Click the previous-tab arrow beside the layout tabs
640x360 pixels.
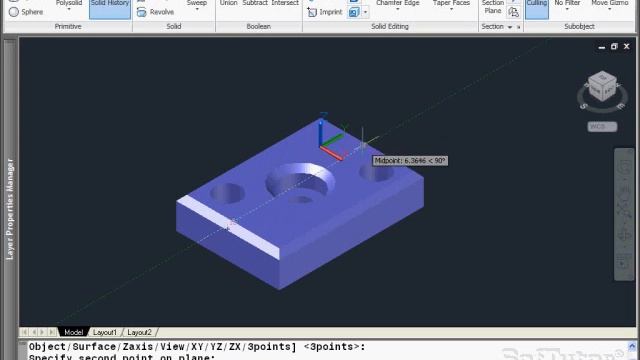tap(34, 332)
